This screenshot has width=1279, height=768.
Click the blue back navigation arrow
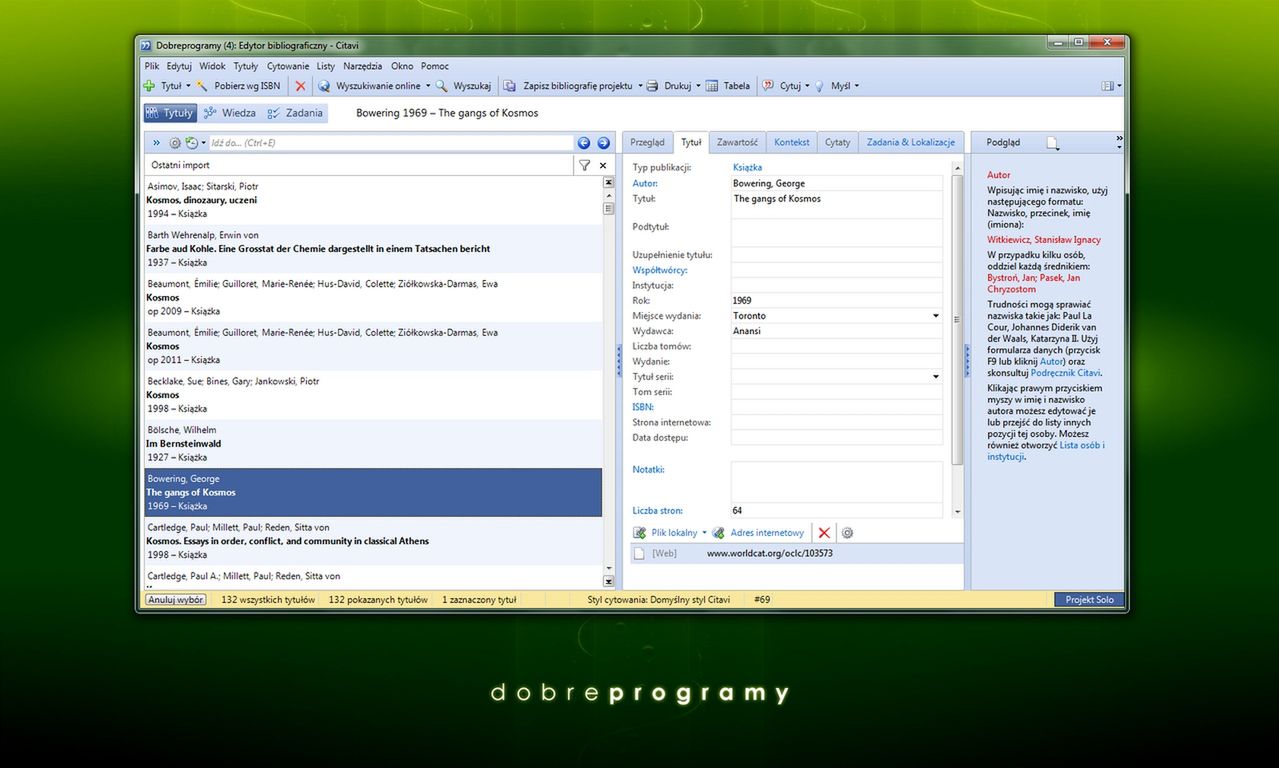585,143
